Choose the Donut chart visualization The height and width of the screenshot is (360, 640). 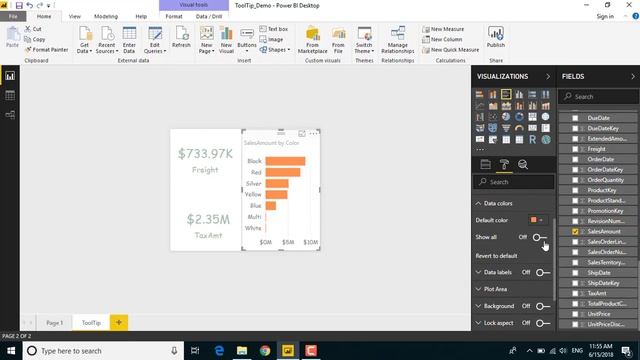tap(519, 117)
